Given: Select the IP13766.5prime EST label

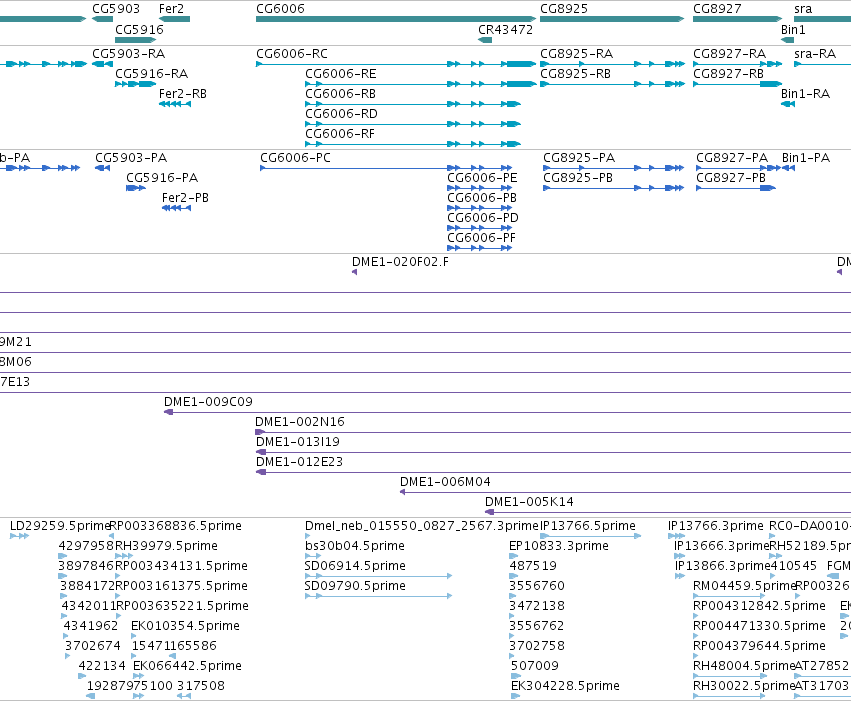Looking at the screenshot, I should (x=588, y=526).
